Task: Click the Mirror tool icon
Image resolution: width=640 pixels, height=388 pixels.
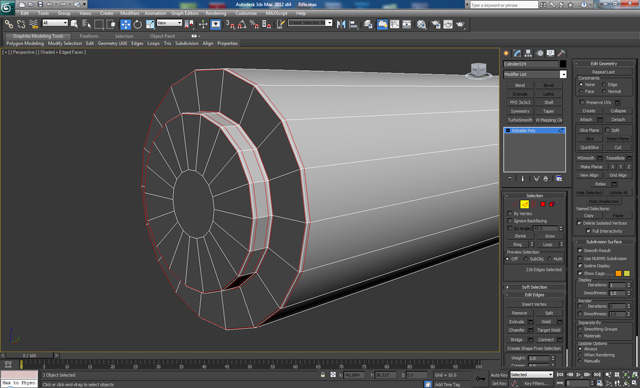Action: (x=341, y=24)
